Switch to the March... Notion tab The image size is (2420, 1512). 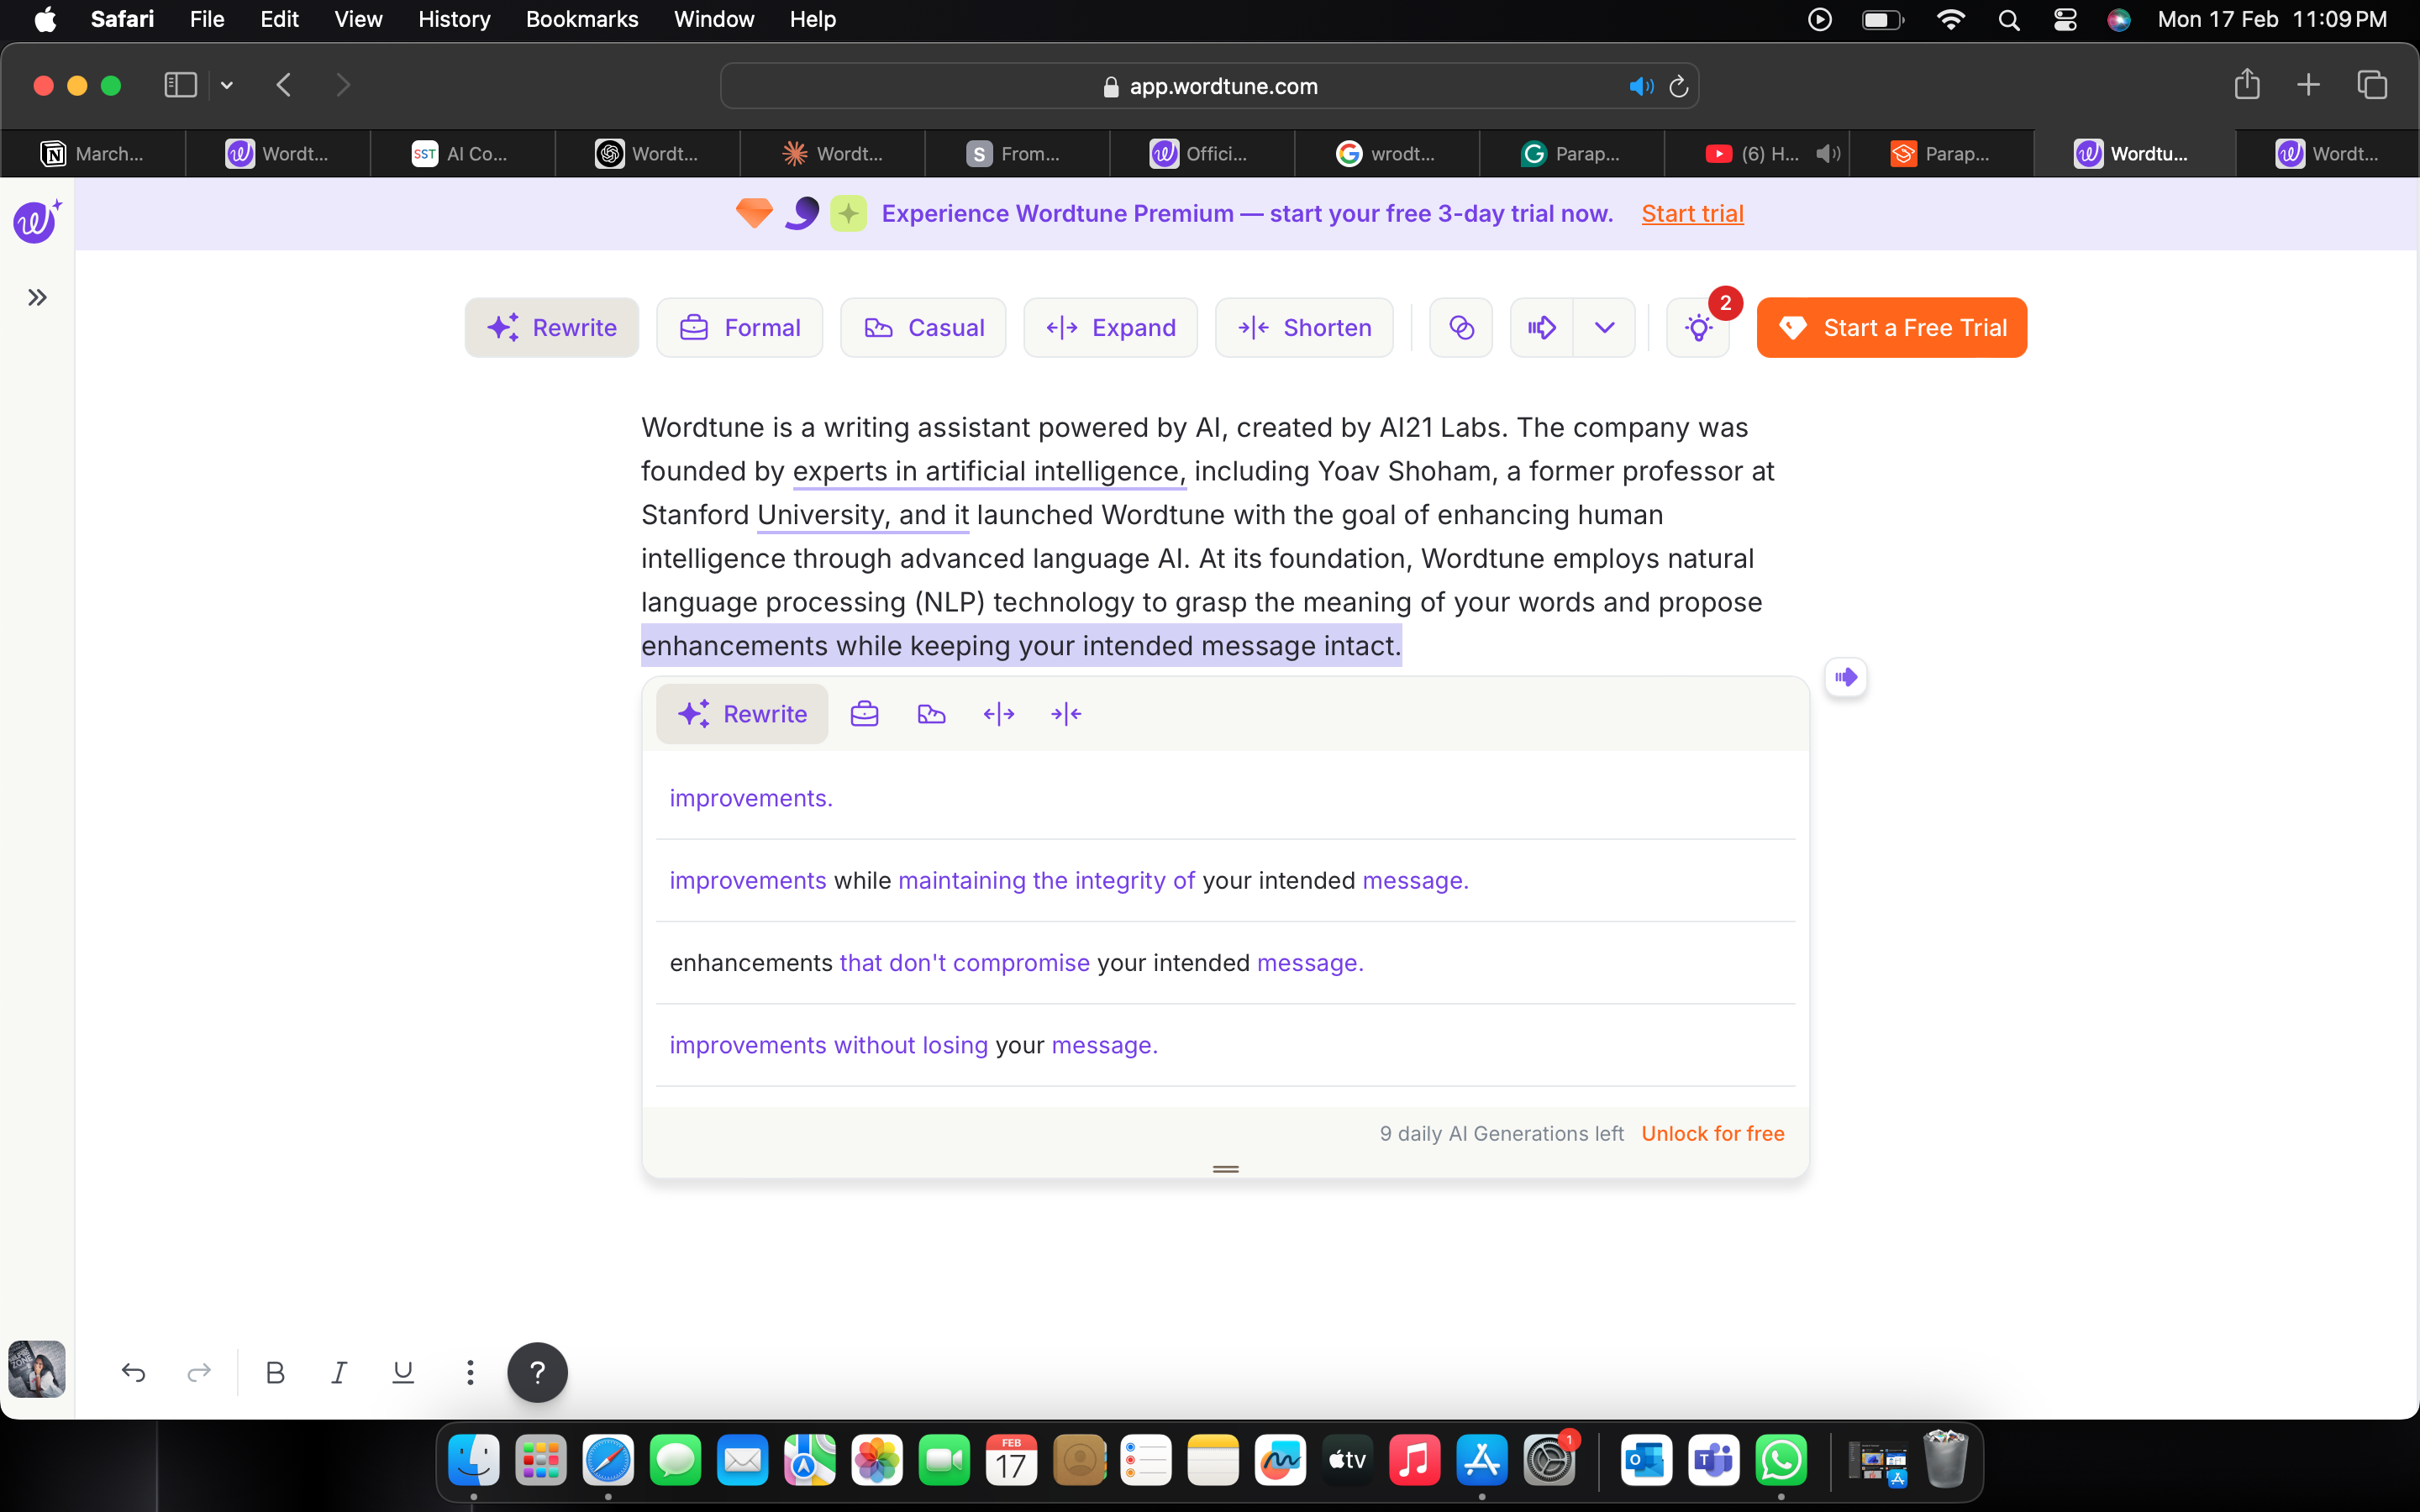[93, 153]
